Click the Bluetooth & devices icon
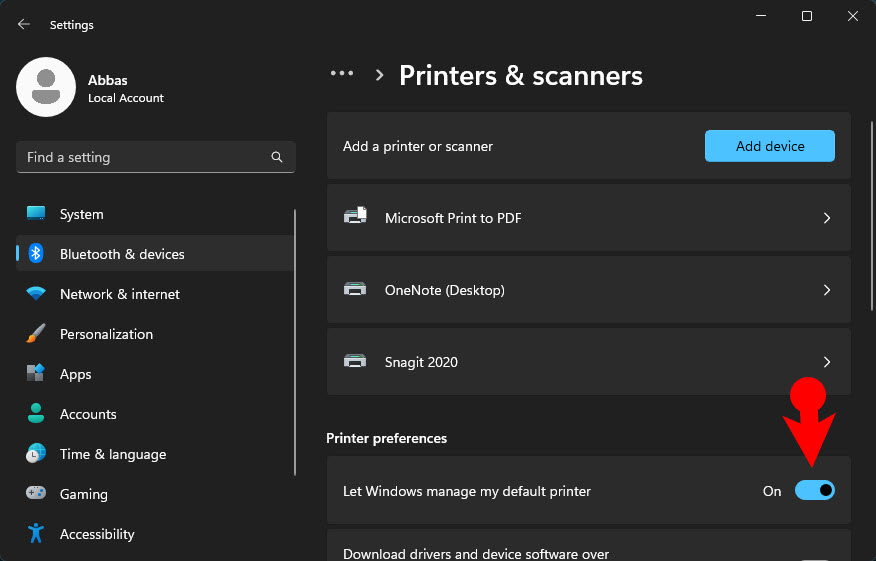876x561 pixels. coord(36,254)
